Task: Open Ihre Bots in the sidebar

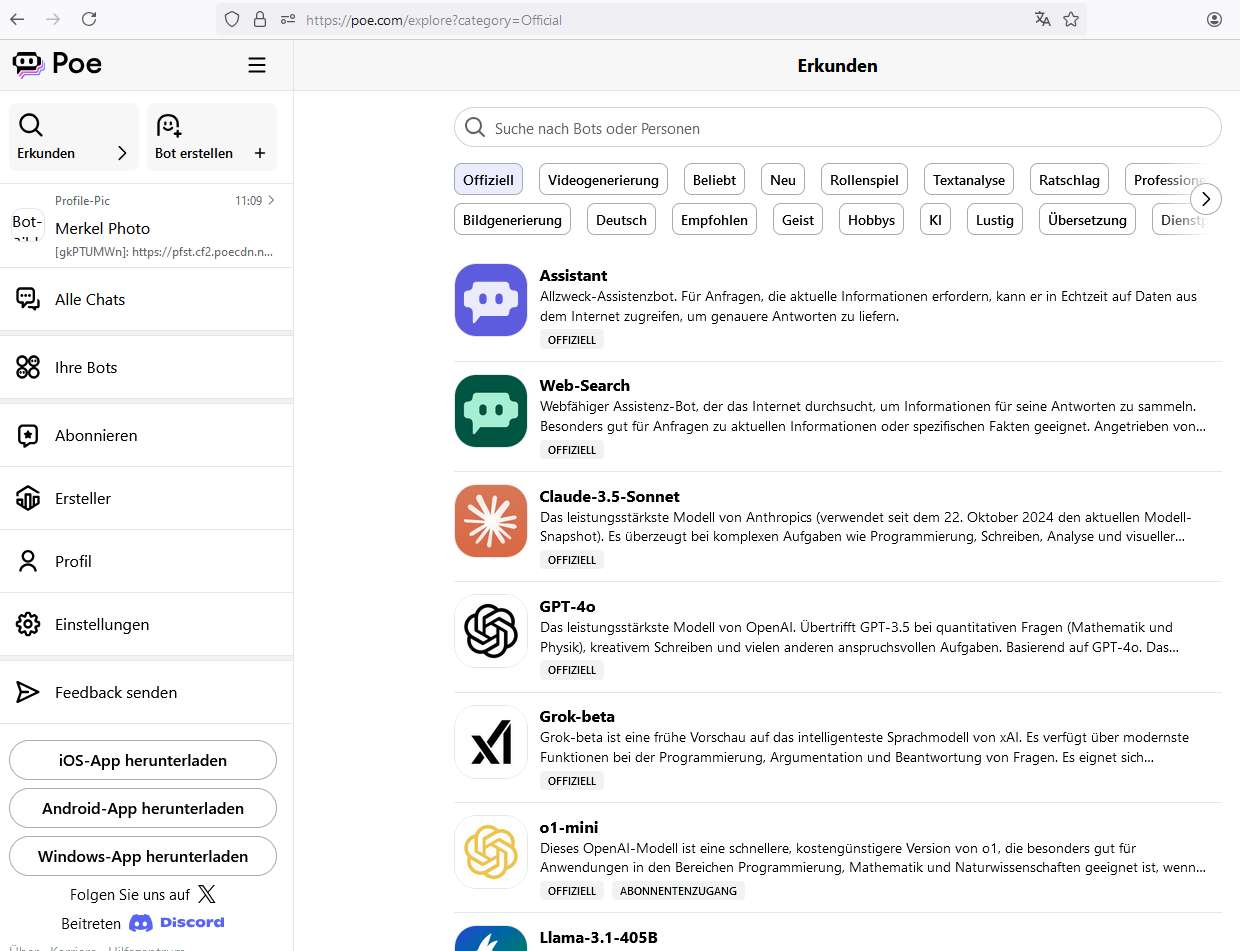Action: point(146,367)
